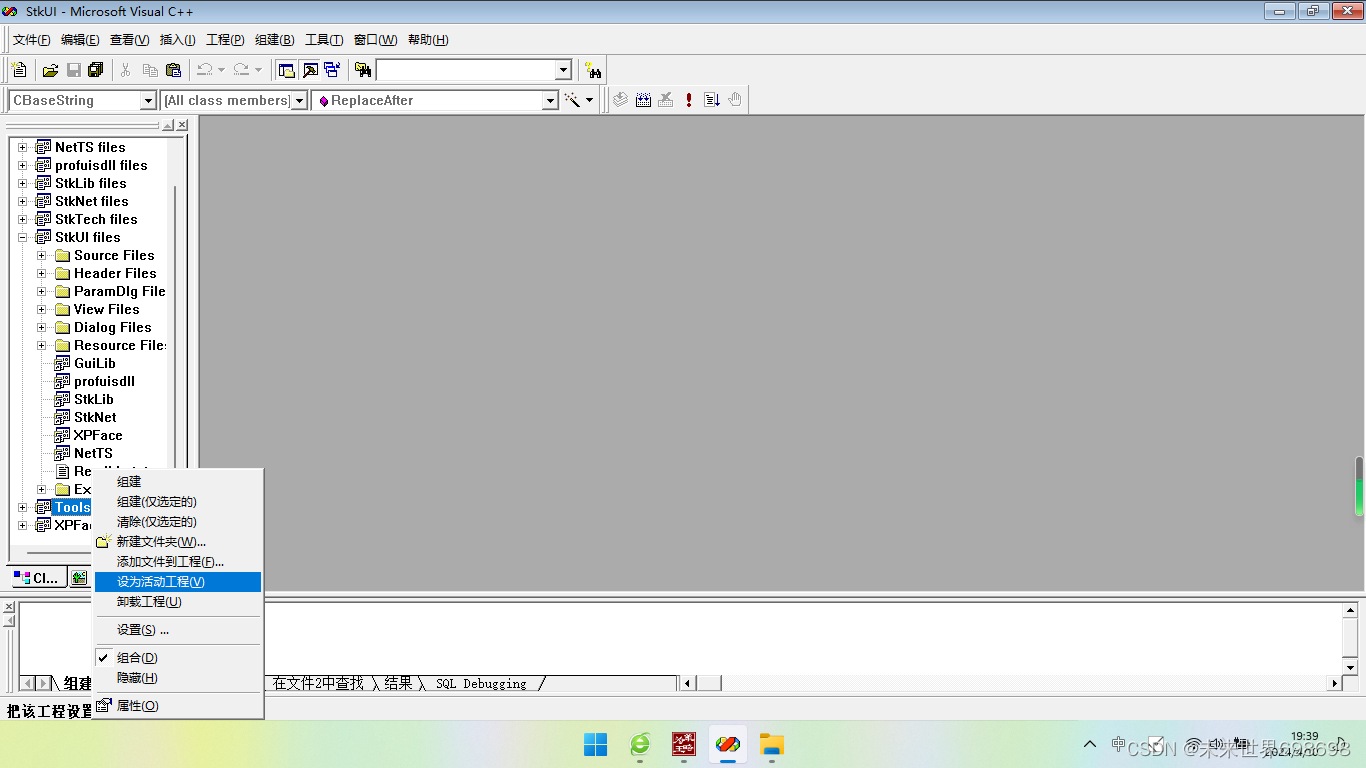Expand the Header Files folder
Viewport: 1366px width, 768px height.
pos(42,273)
